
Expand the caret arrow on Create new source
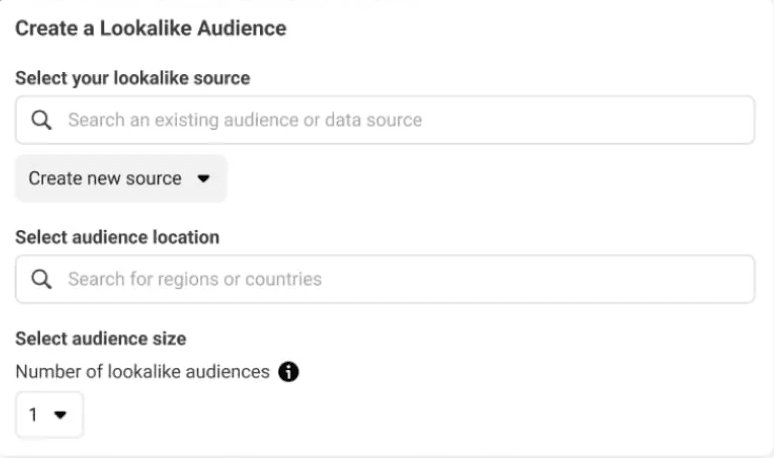click(204, 179)
